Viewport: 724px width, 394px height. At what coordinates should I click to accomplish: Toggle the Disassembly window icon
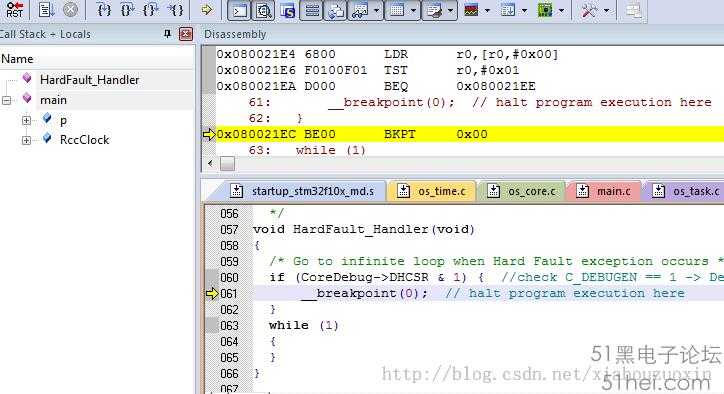point(263,10)
